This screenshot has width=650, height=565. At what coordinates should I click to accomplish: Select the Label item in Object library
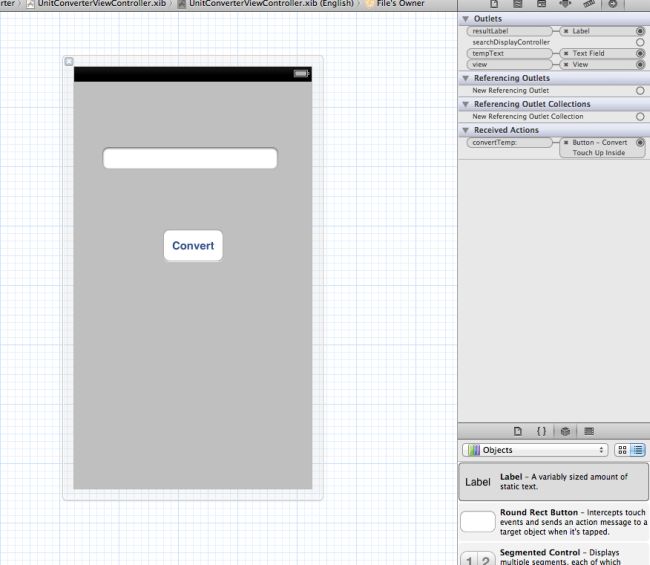553,482
